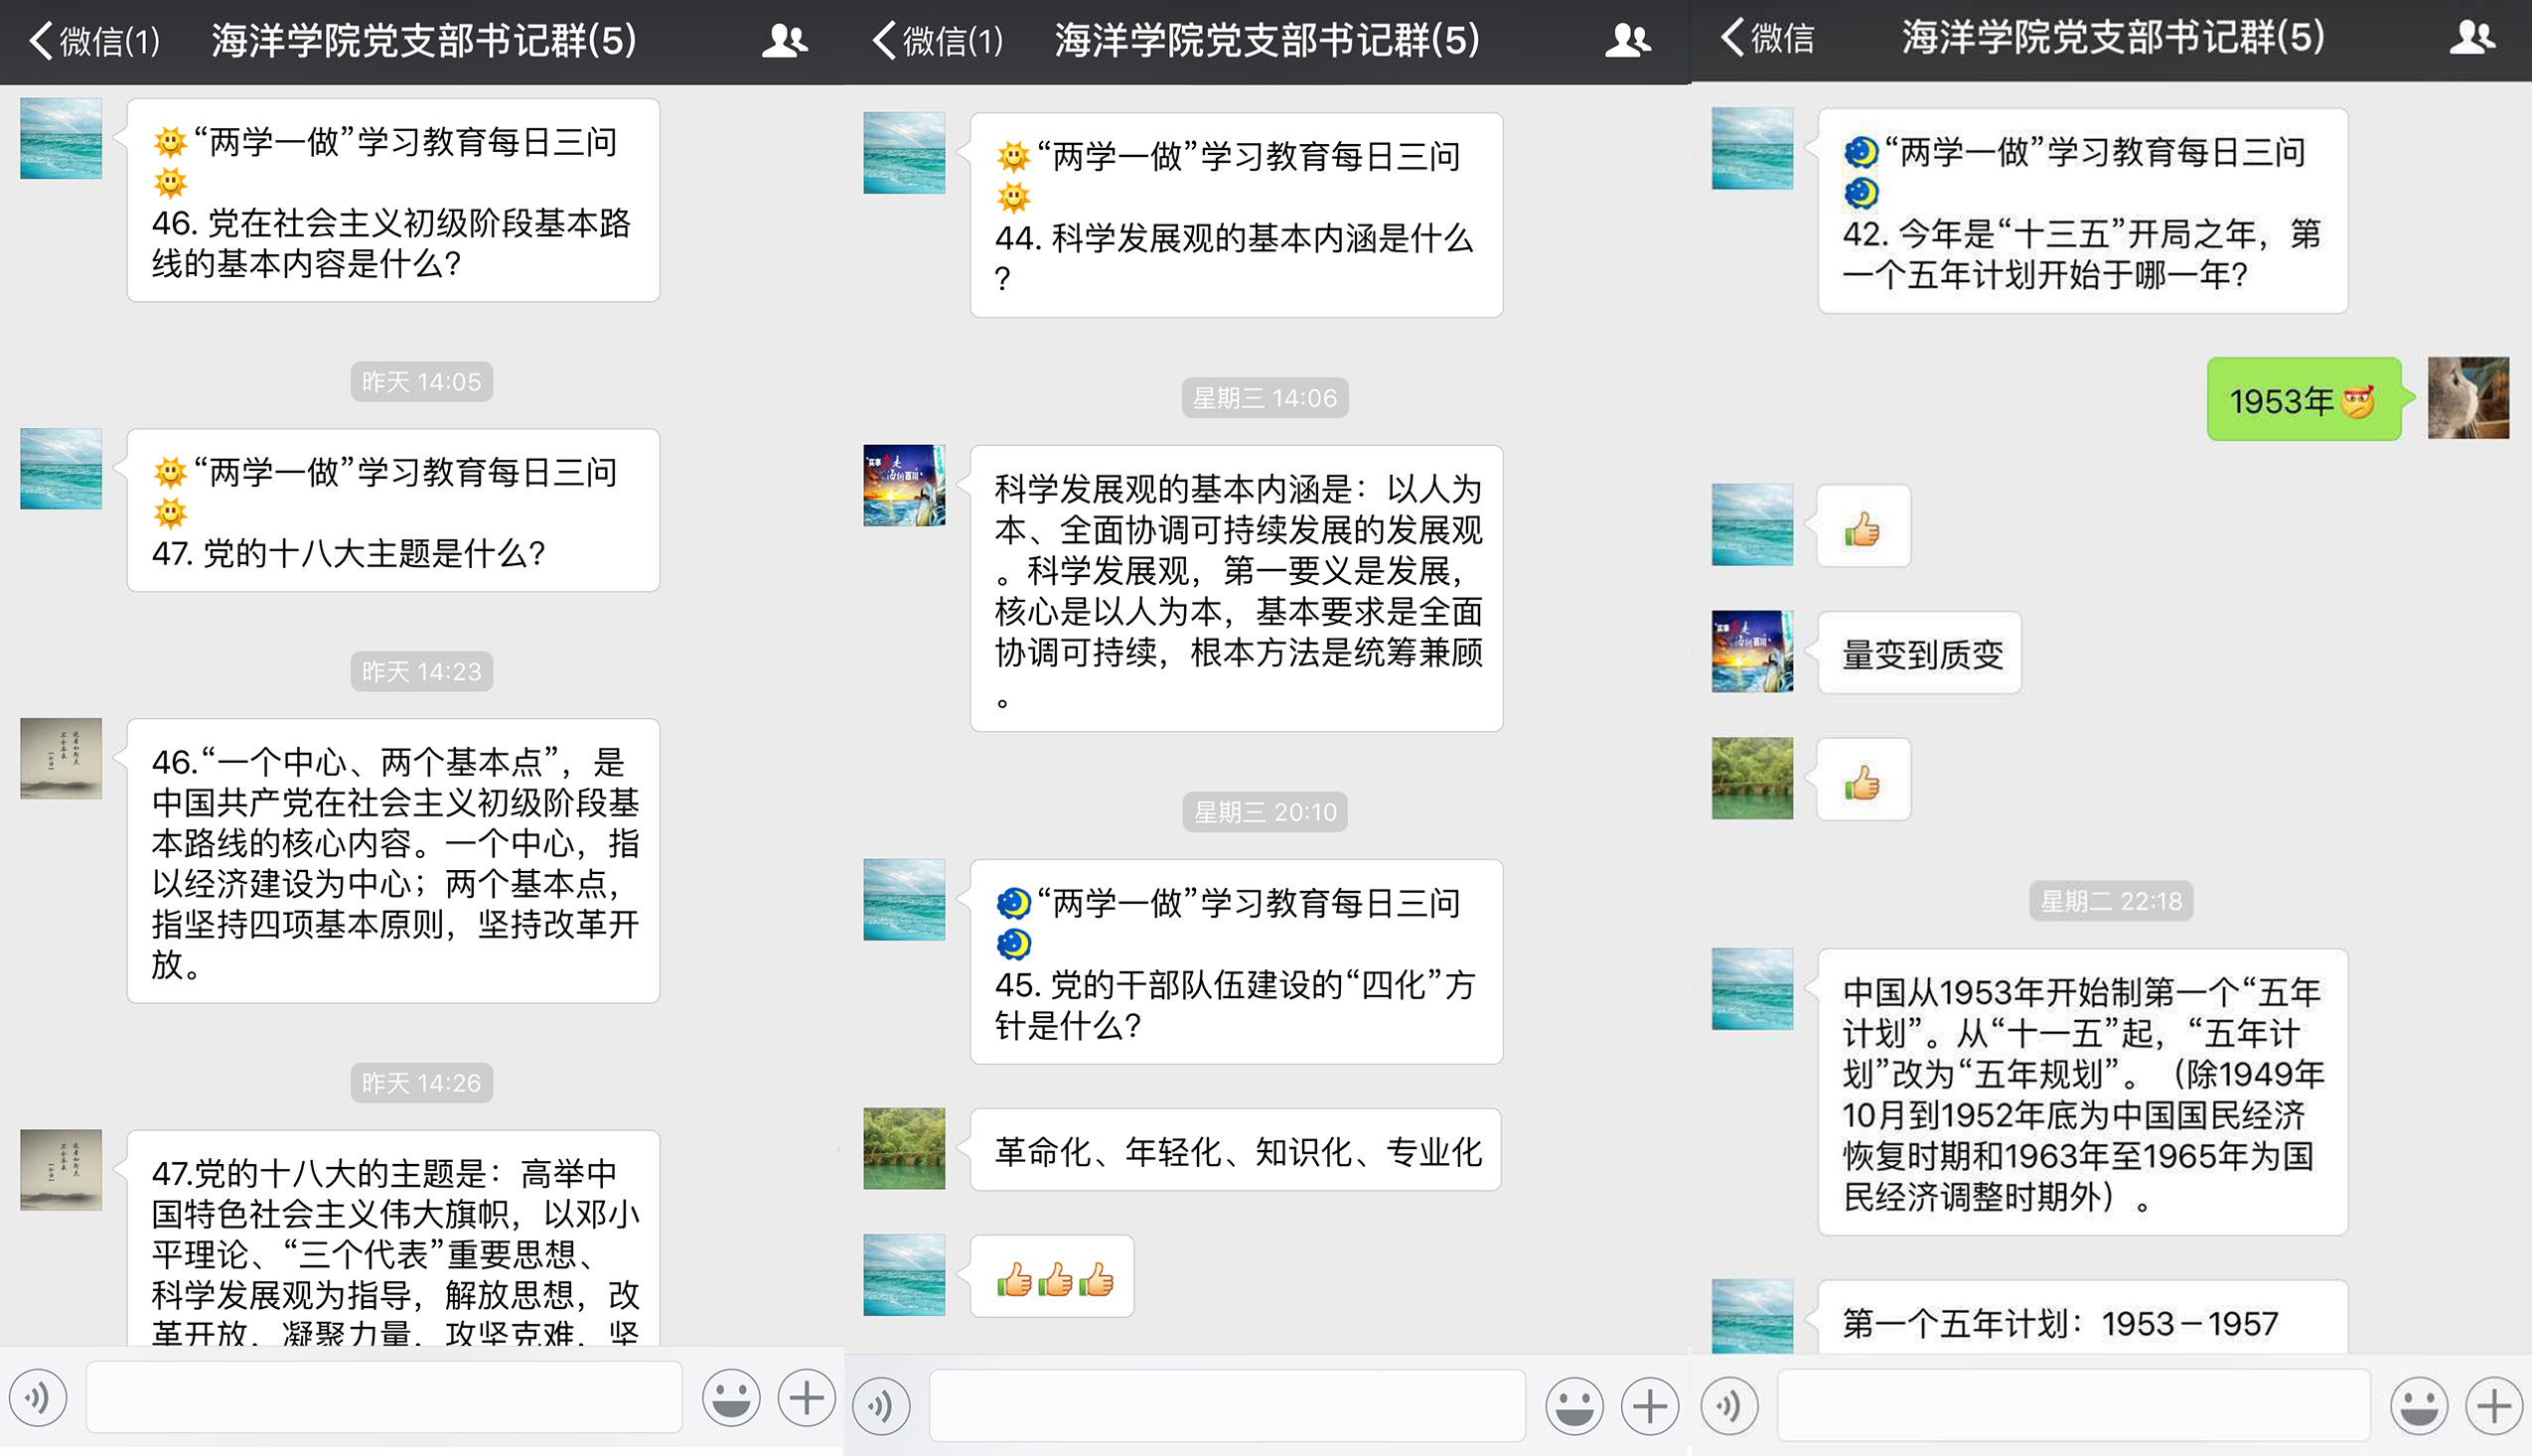
Task: Open plus attachments menu in right chat
Action: 2493,1406
